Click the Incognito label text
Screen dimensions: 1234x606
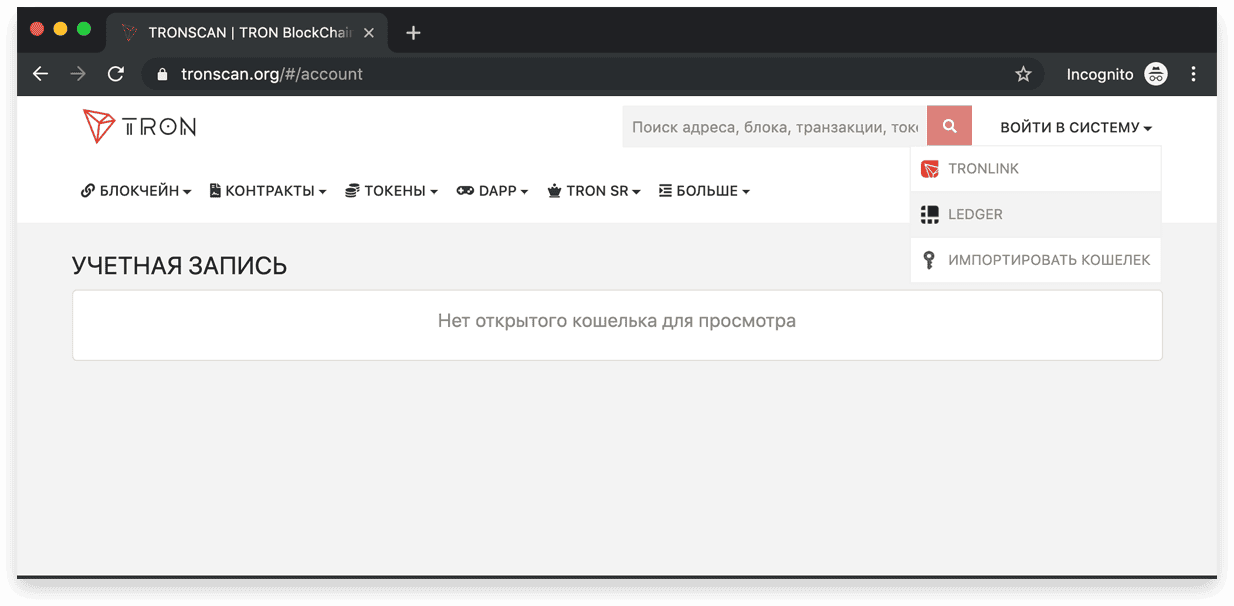(1100, 74)
